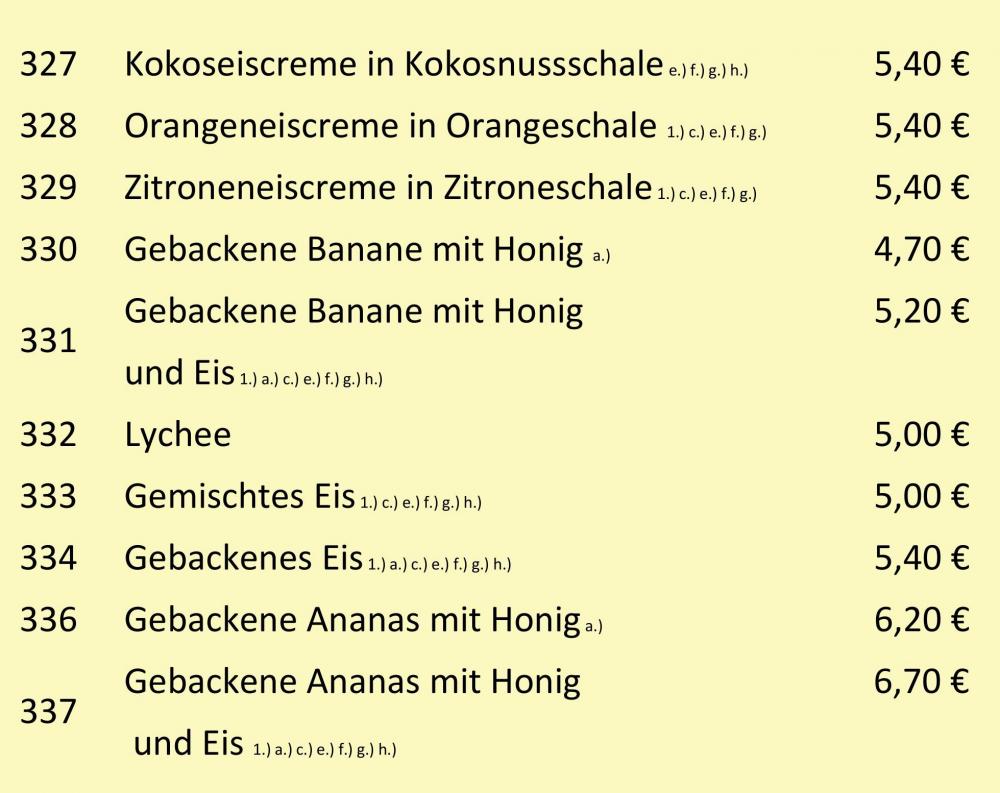
Task: Click item number 331
Action: 48,341
